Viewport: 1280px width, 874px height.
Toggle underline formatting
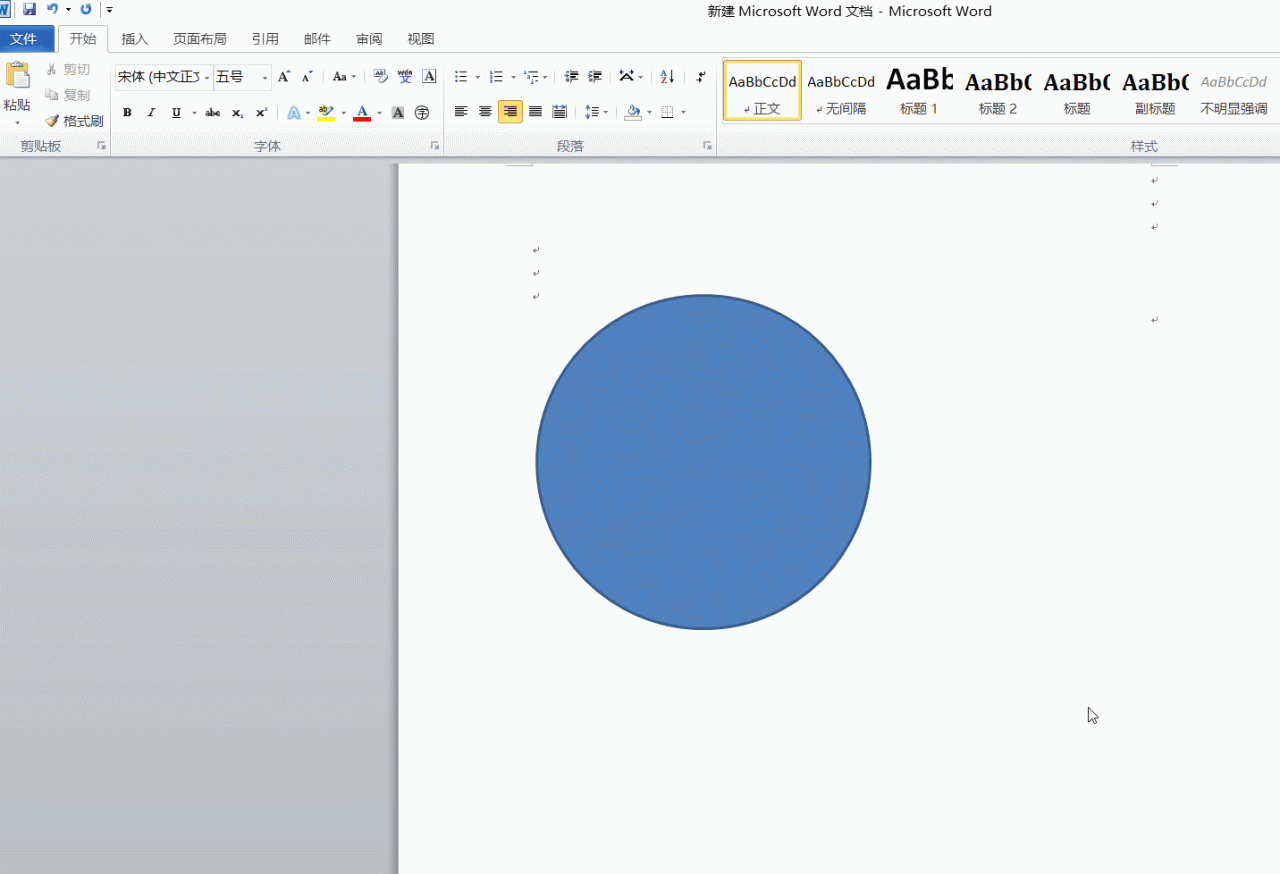(x=176, y=113)
